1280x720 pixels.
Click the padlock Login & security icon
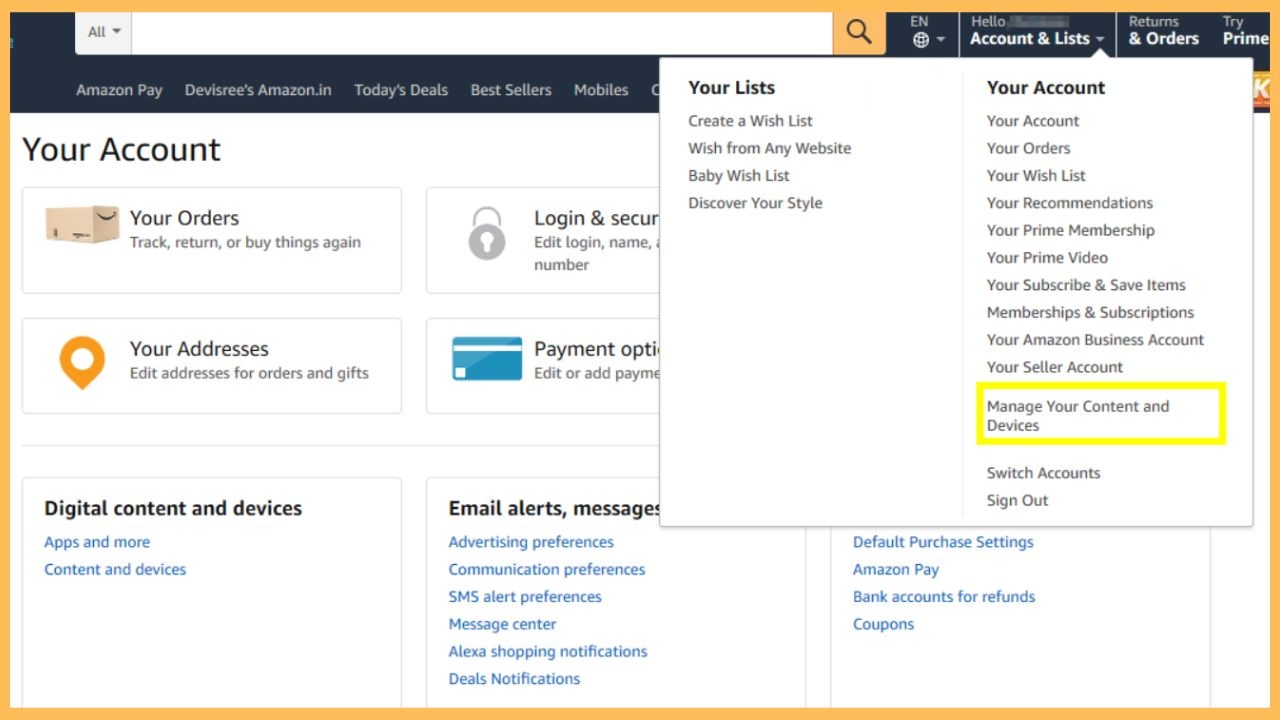click(x=487, y=233)
